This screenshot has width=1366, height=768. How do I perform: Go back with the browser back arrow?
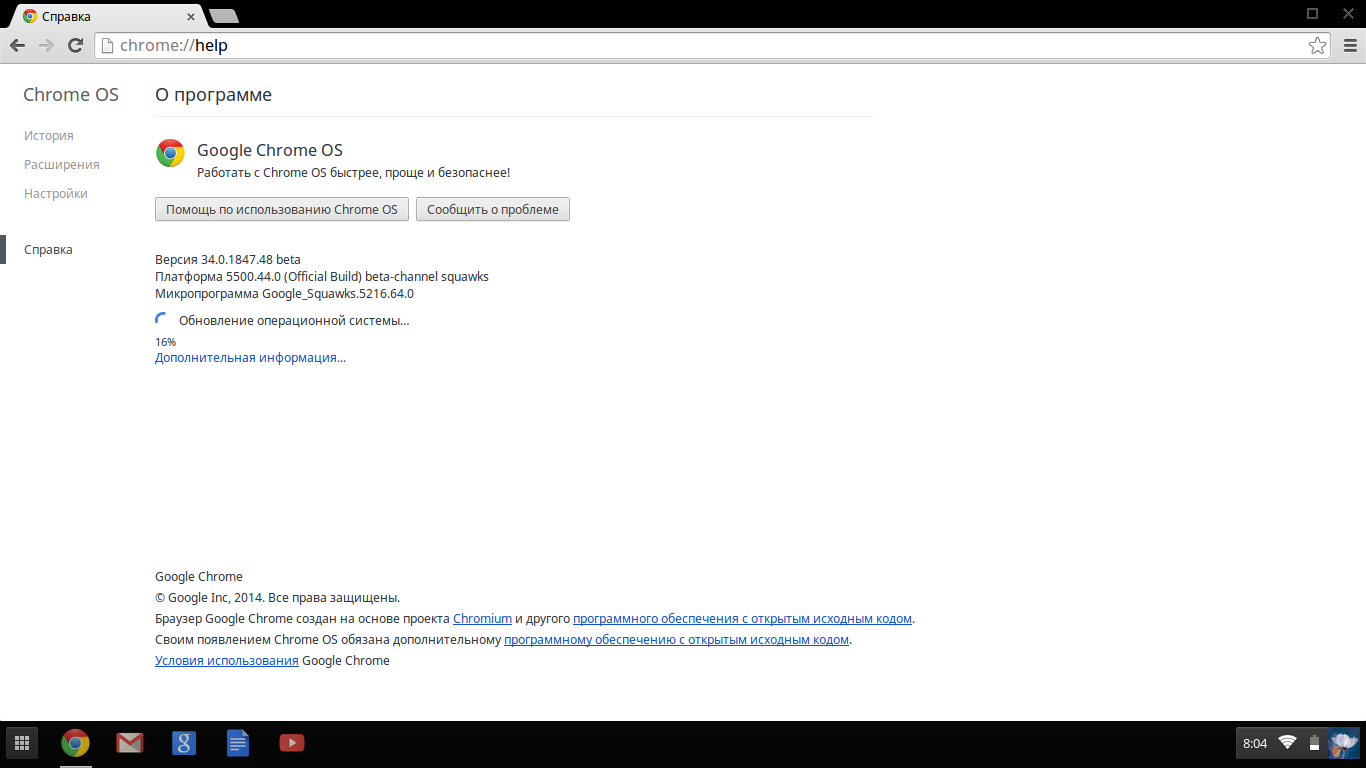coord(17,45)
